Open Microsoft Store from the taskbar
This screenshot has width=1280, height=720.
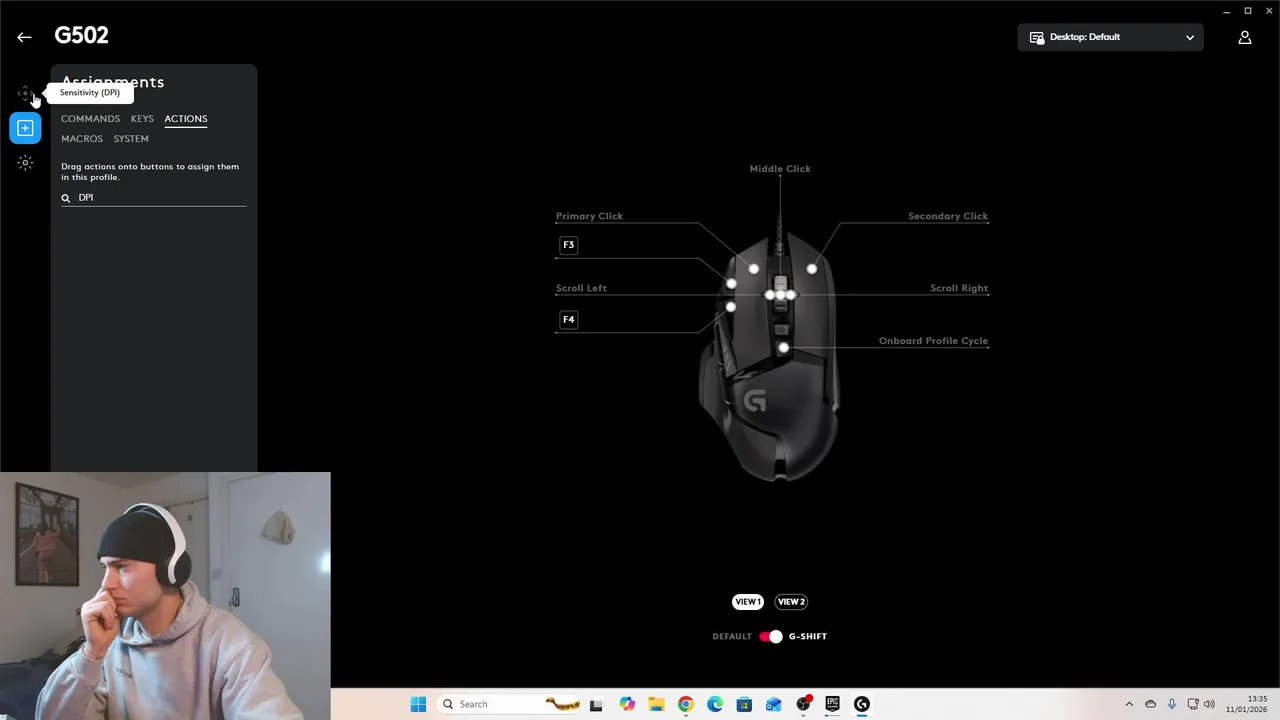click(x=744, y=704)
